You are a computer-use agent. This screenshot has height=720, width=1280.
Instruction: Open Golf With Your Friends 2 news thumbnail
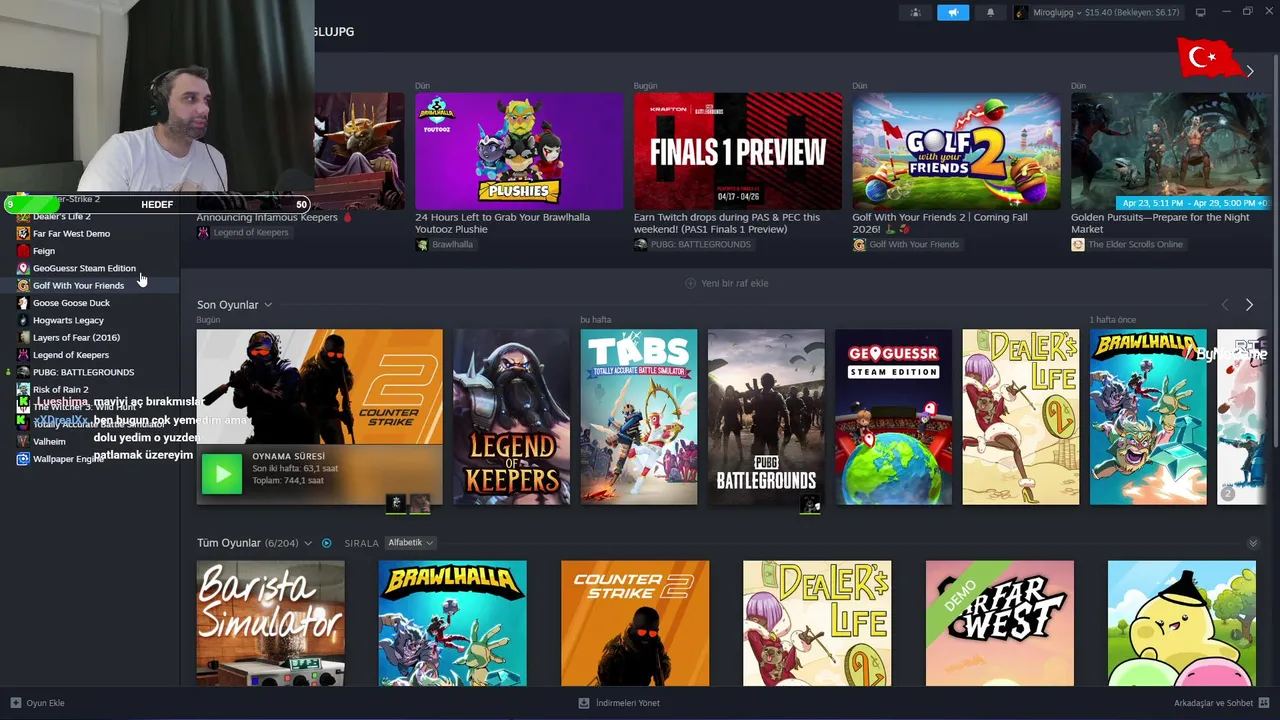[956, 151]
